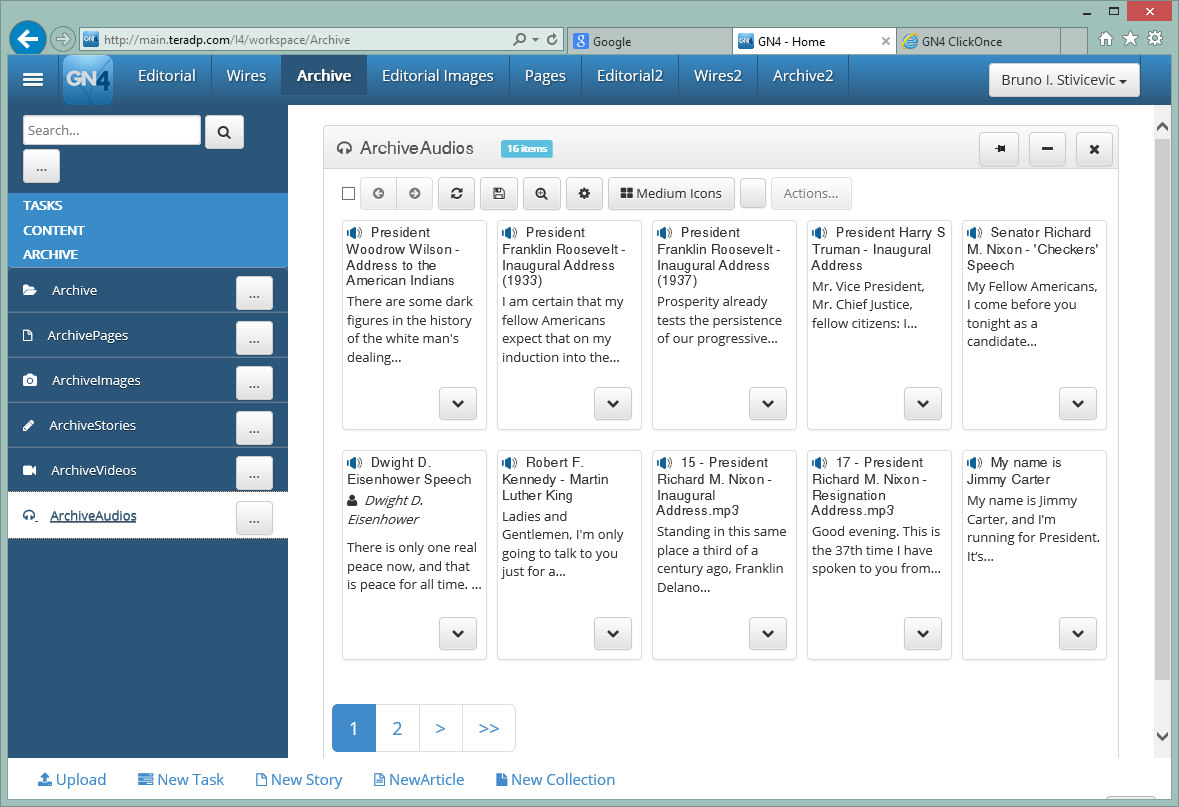Close the ArchiveAudios panel
The height and width of the screenshot is (807, 1179).
(x=1094, y=149)
